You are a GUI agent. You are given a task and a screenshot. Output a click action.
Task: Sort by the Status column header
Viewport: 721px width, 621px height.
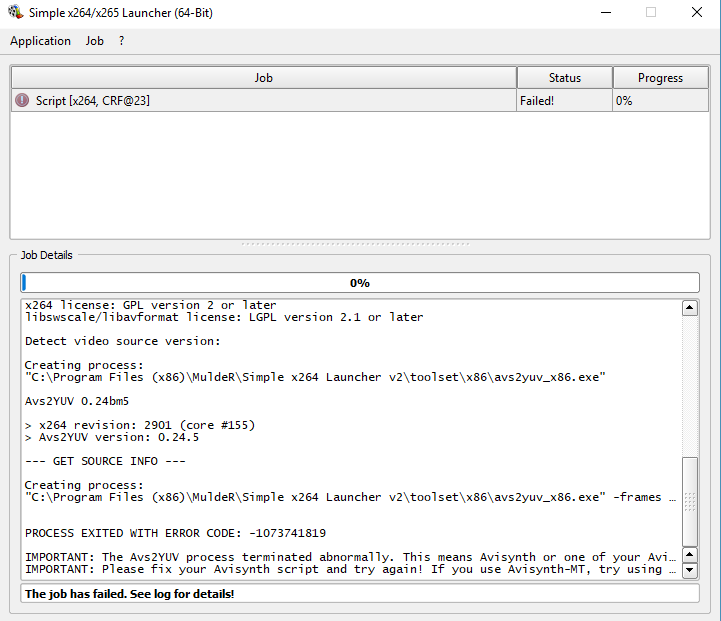pos(565,78)
